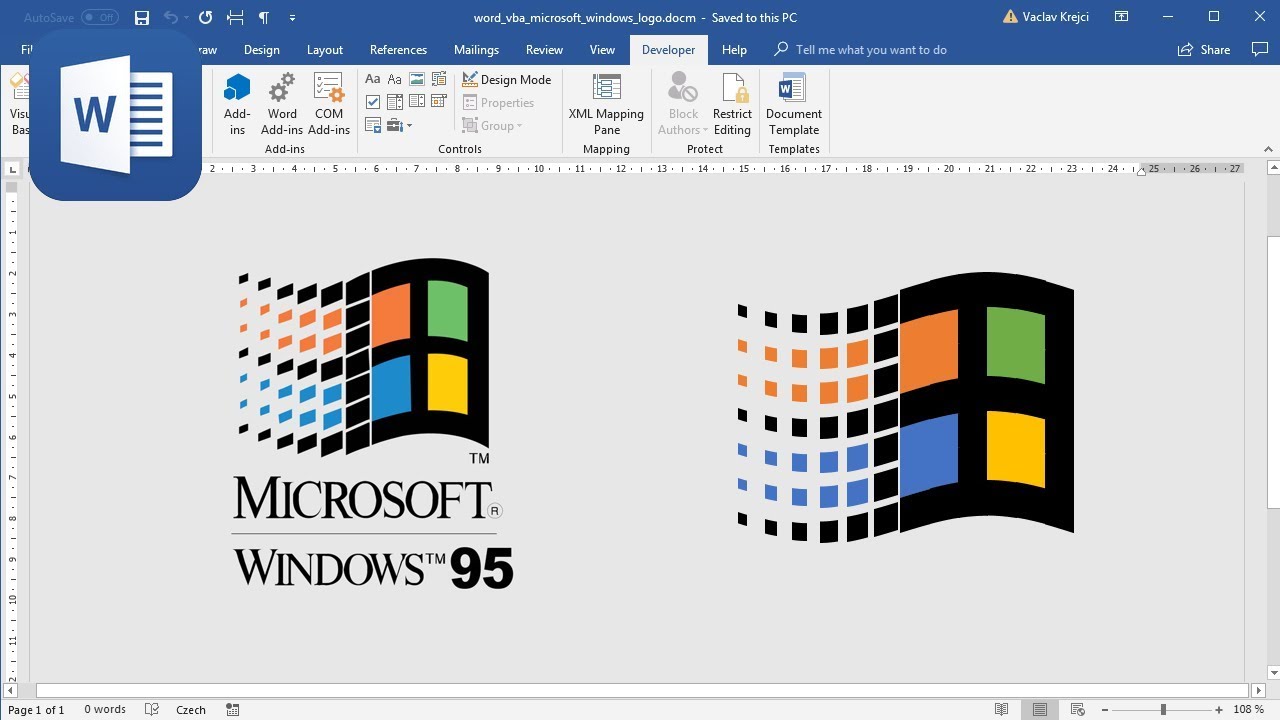
Task: Open COM Add-ins dialog
Action: coord(329,104)
